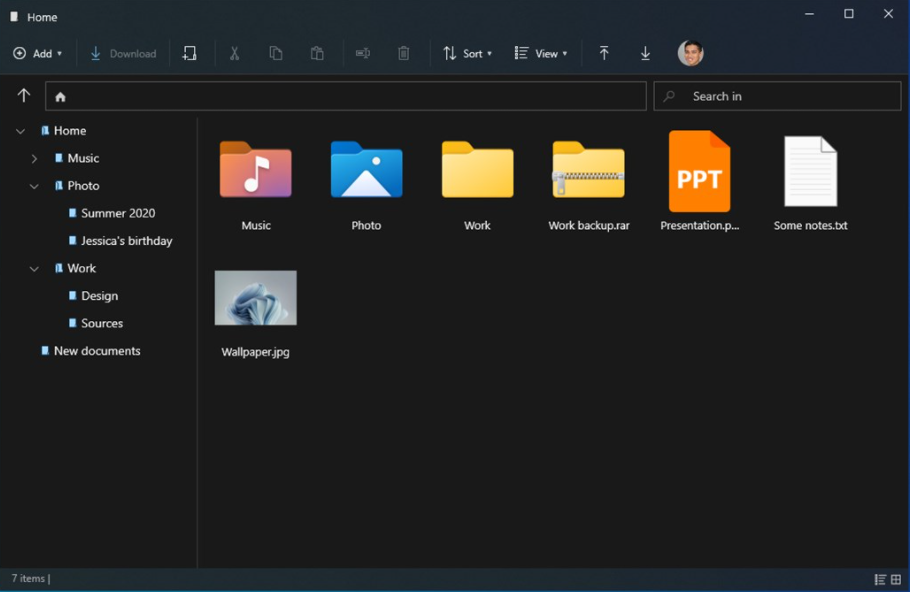
Task: Select the Work folder icon
Action: click(477, 170)
